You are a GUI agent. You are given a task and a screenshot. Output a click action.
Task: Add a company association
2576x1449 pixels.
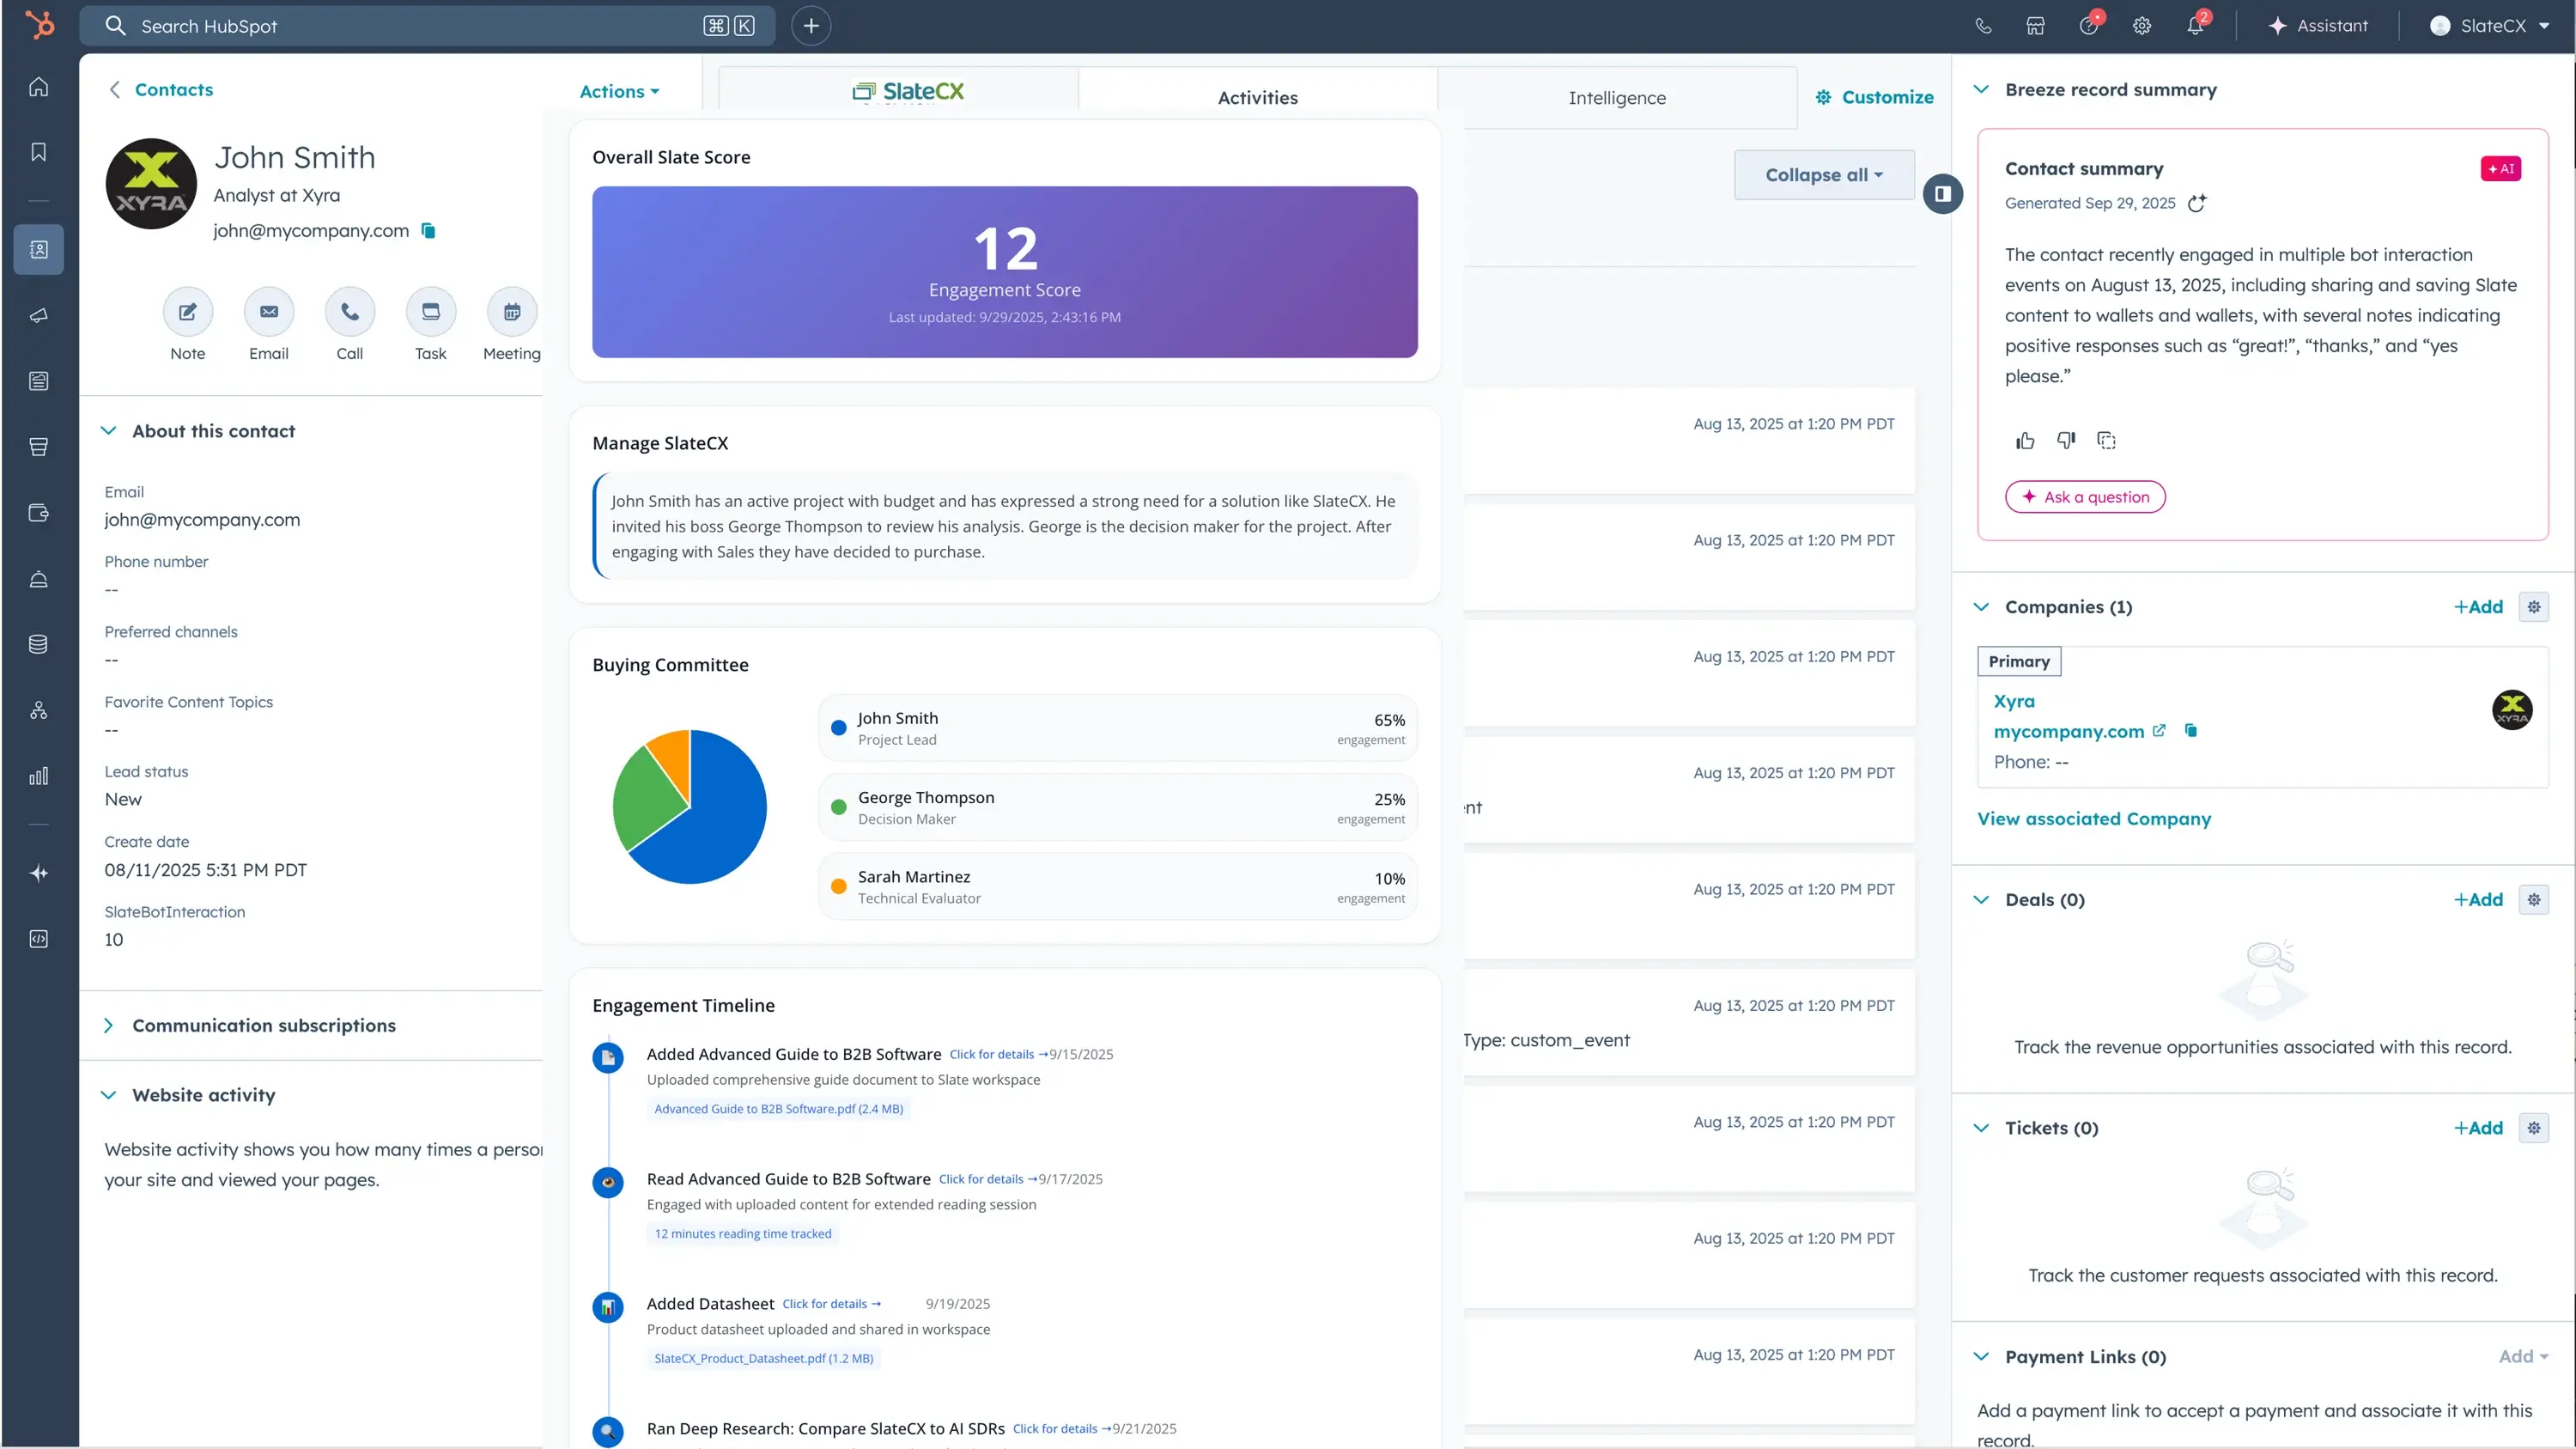(2478, 607)
